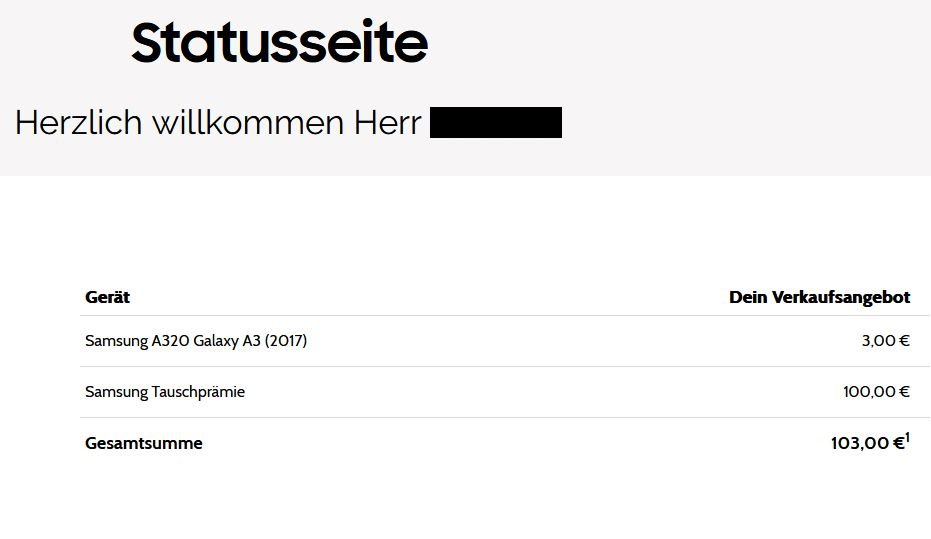
Task: Click the footnote 1 superscript marker
Action: coord(907,437)
